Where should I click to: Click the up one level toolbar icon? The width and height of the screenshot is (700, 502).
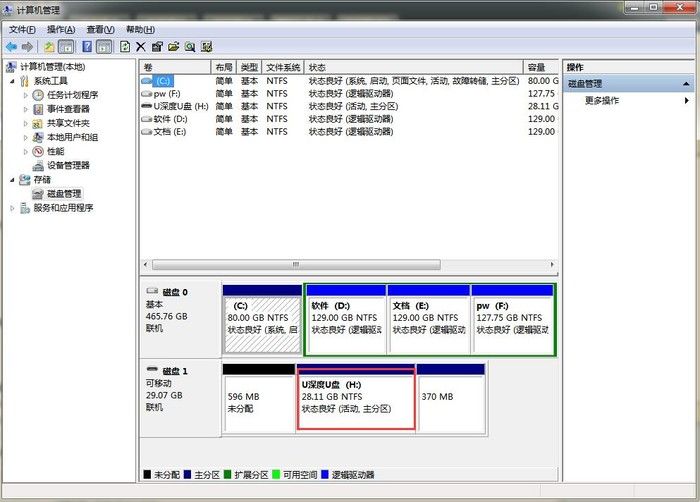coord(49,46)
